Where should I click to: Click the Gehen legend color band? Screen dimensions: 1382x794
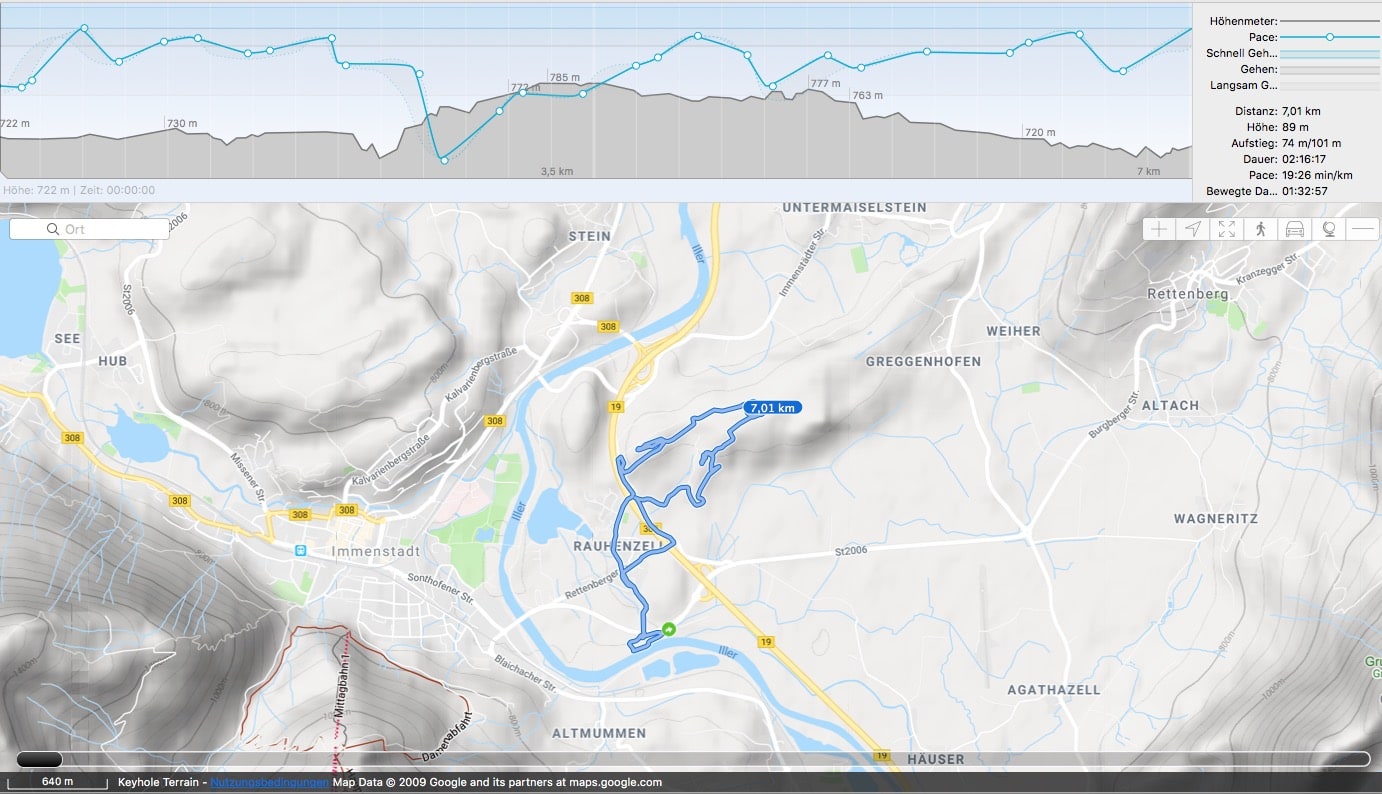coord(1329,70)
